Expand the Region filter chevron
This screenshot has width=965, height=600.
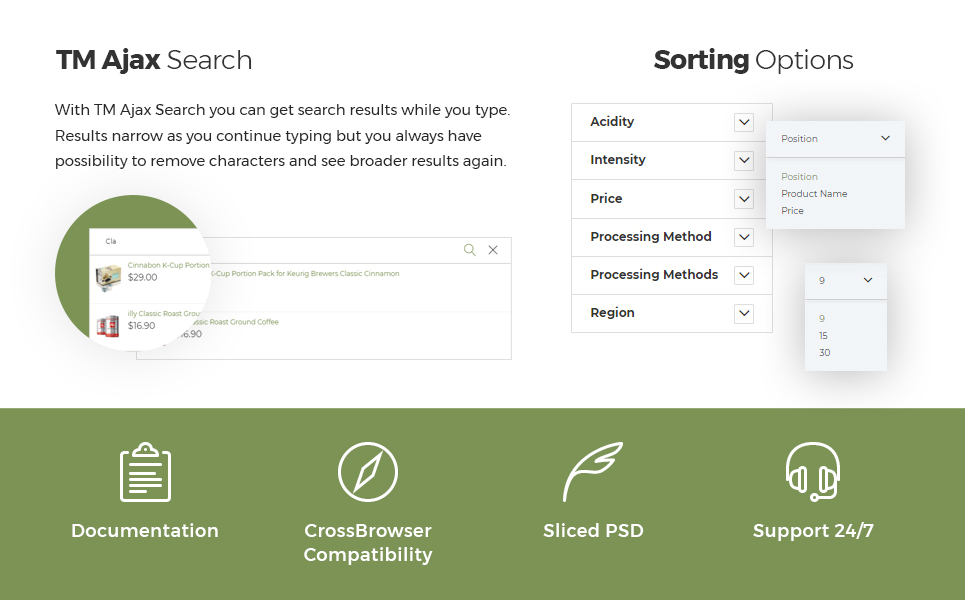point(744,313)
